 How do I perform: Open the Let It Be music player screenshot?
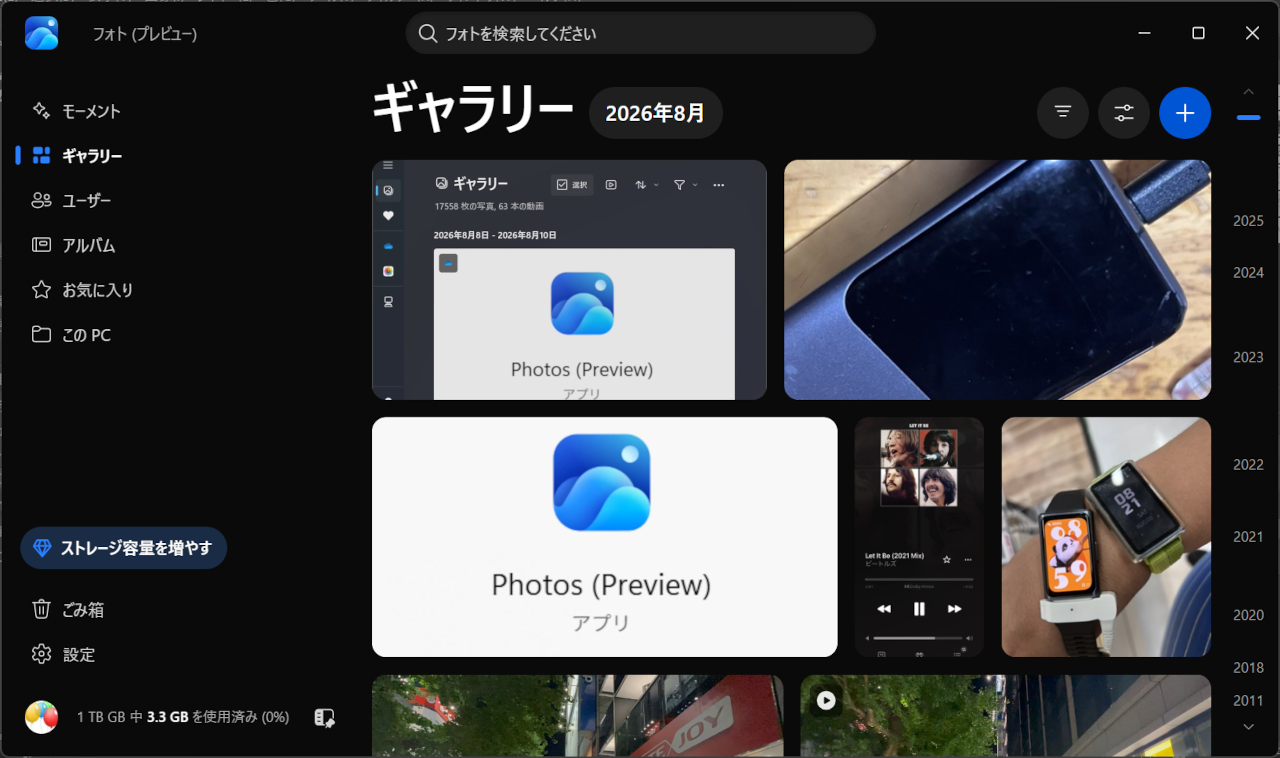(919, 537)
